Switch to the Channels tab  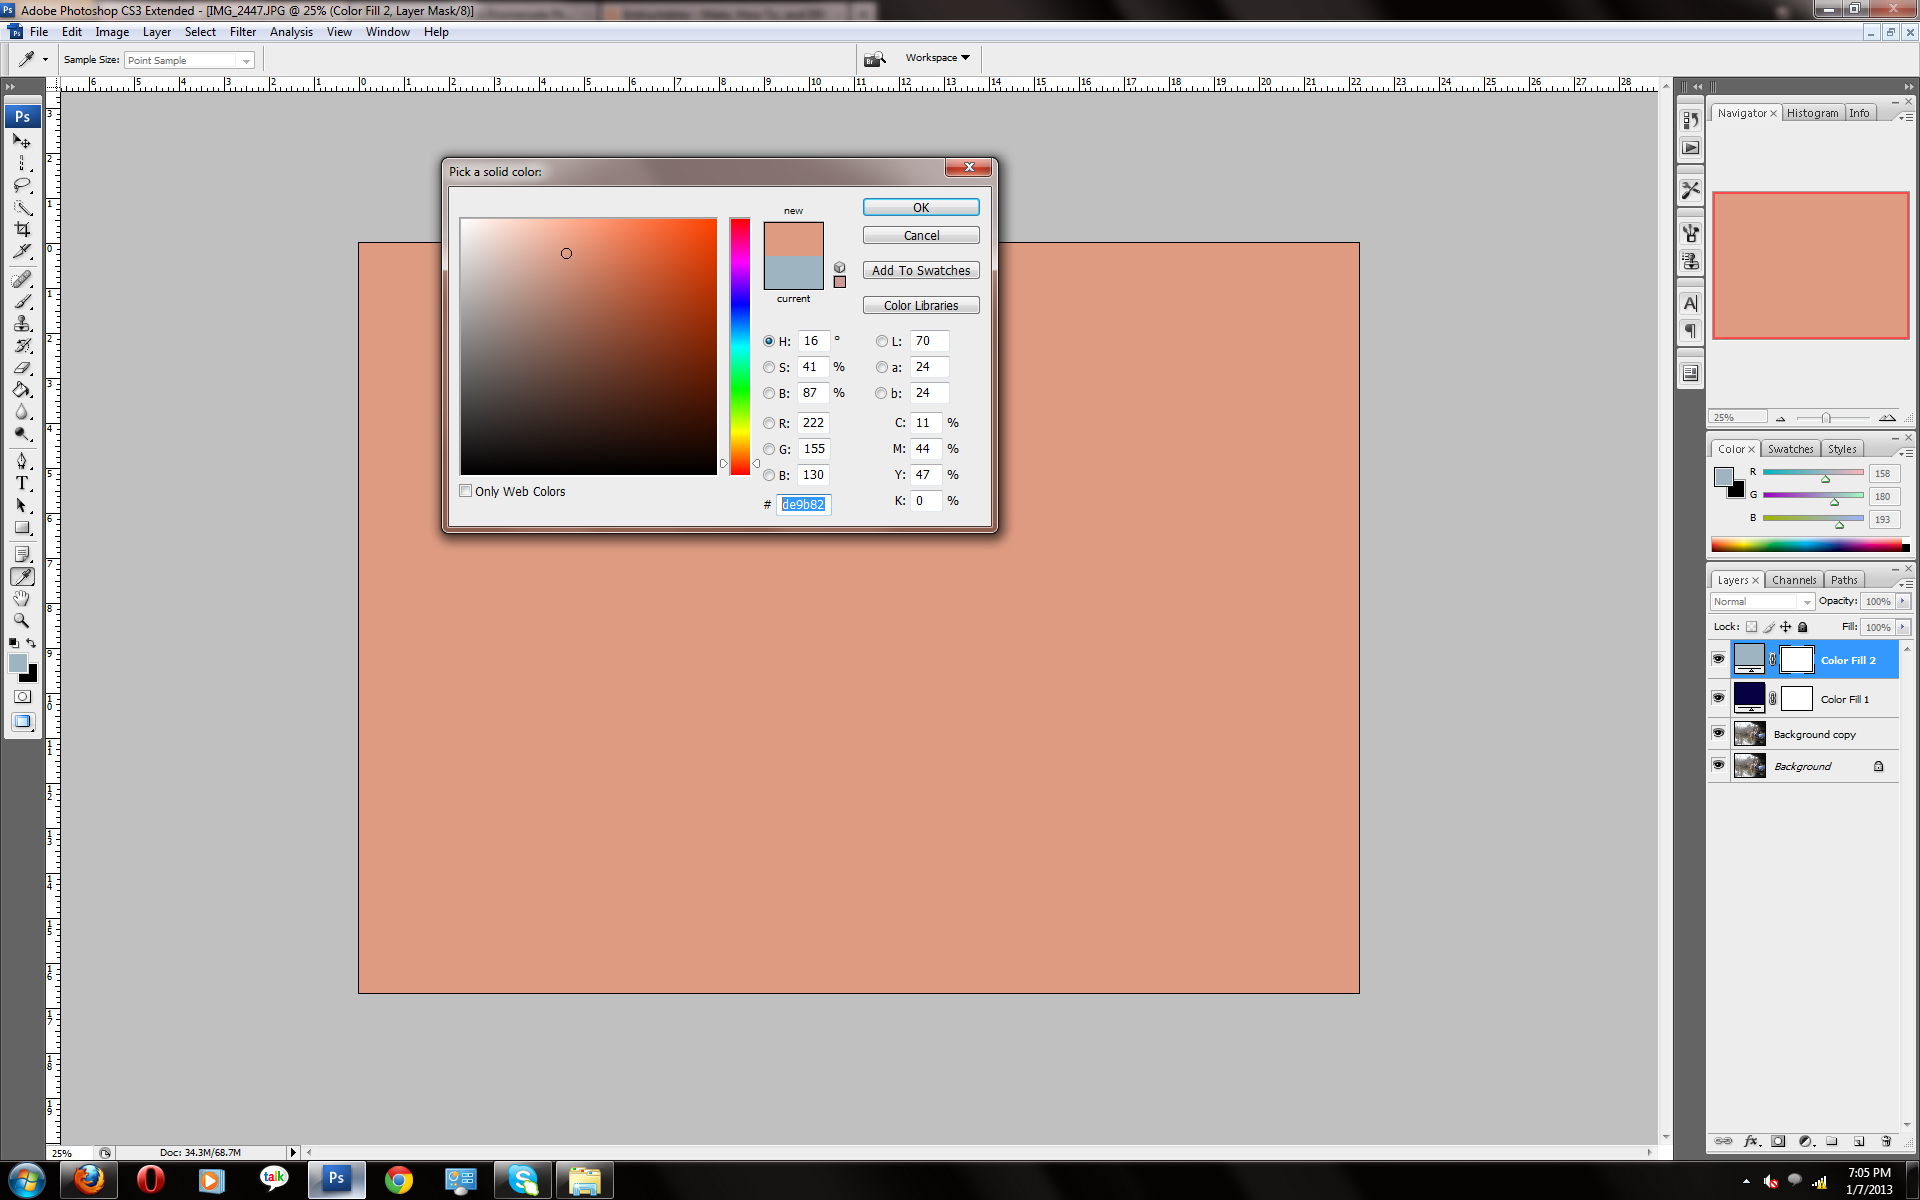[x=1793, y=580]
